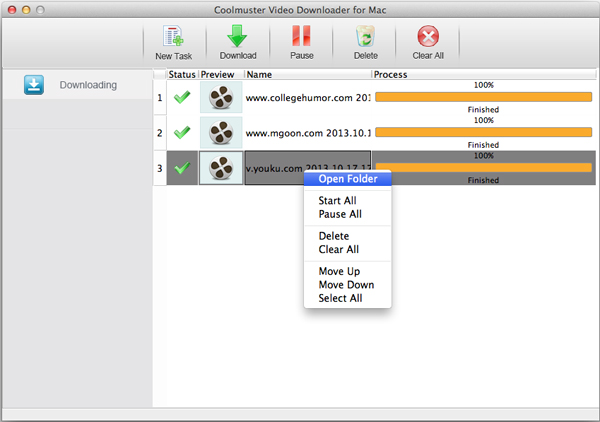
Task: Click the green checkmark for youku row
Action: coord(182,168)
